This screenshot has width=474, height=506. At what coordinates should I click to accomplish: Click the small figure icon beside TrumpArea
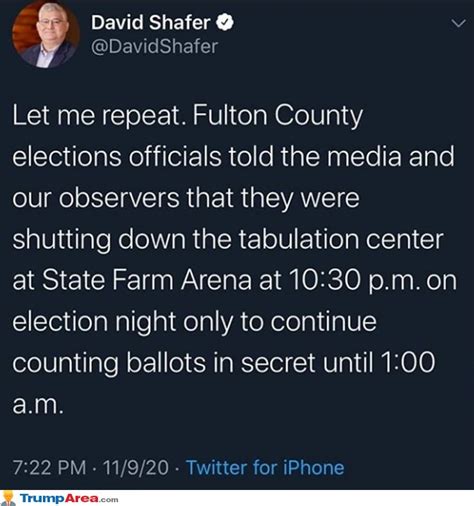coord(8,498)
